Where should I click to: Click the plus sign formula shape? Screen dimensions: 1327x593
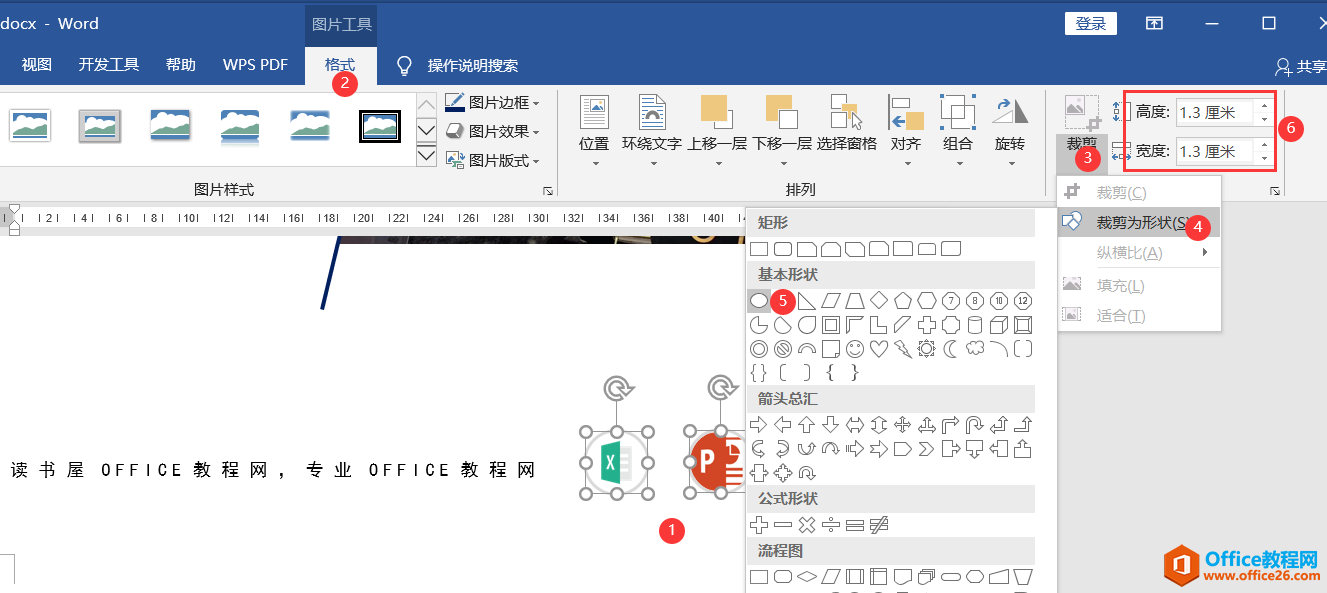click(x=759, y=524)
